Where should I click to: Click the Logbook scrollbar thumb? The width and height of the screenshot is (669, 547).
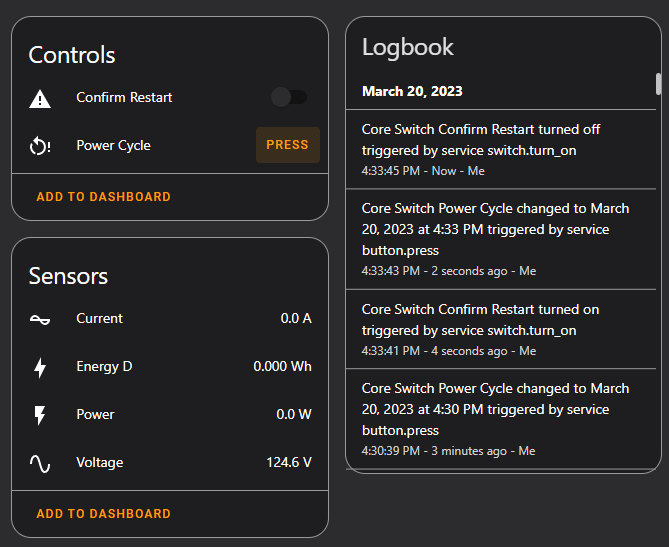click(657, 84)
